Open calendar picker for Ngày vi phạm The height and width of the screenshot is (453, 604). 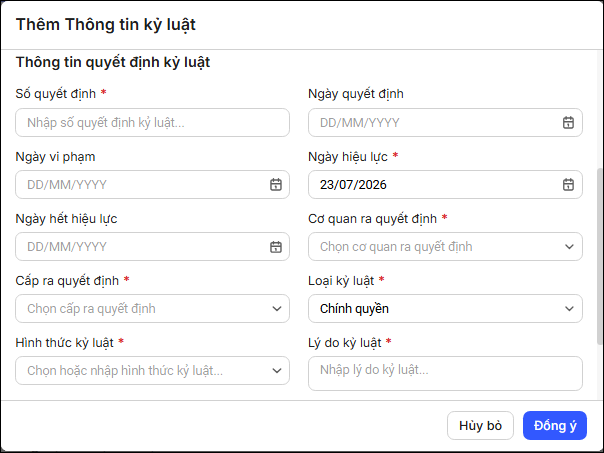[275, 185]
